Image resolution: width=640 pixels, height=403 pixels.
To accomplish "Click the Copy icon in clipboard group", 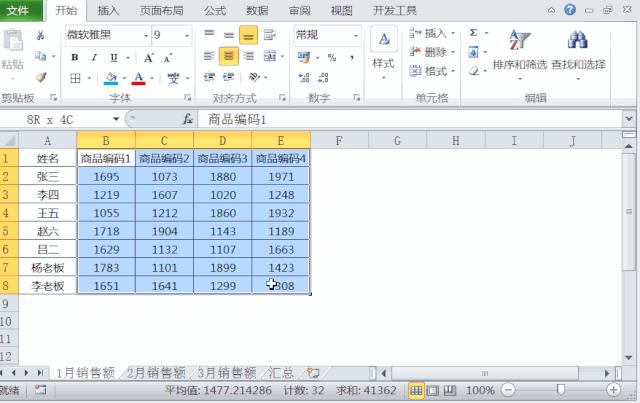I will [40, 56].
